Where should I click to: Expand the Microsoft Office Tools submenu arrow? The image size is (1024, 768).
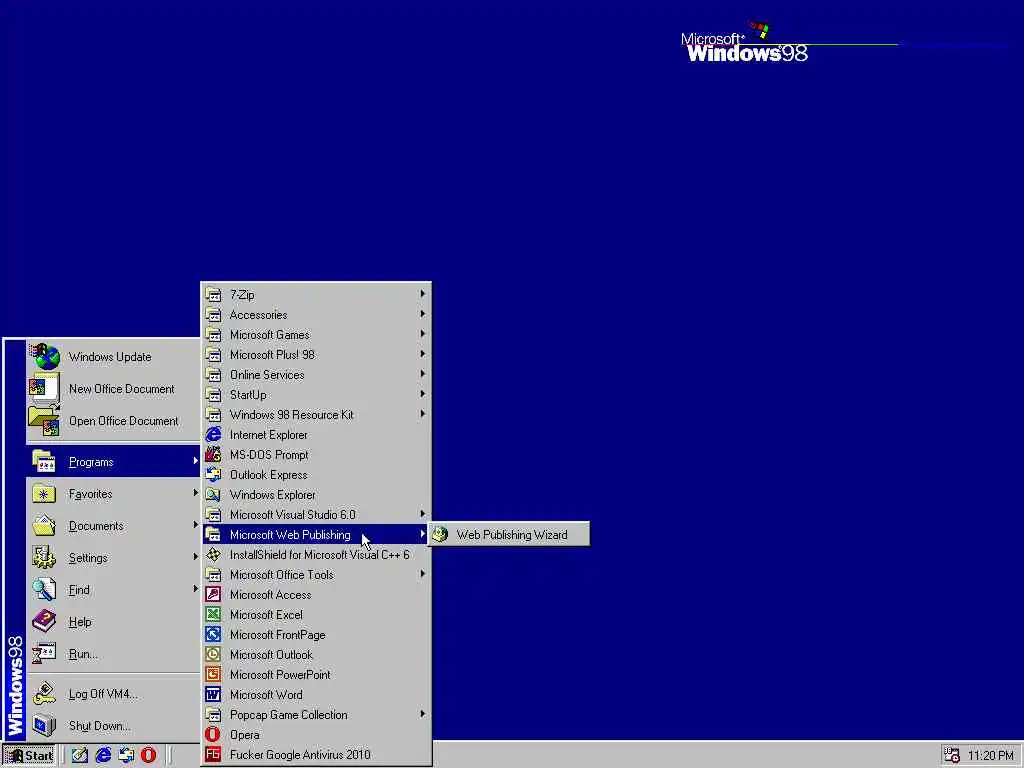(423, 574)
